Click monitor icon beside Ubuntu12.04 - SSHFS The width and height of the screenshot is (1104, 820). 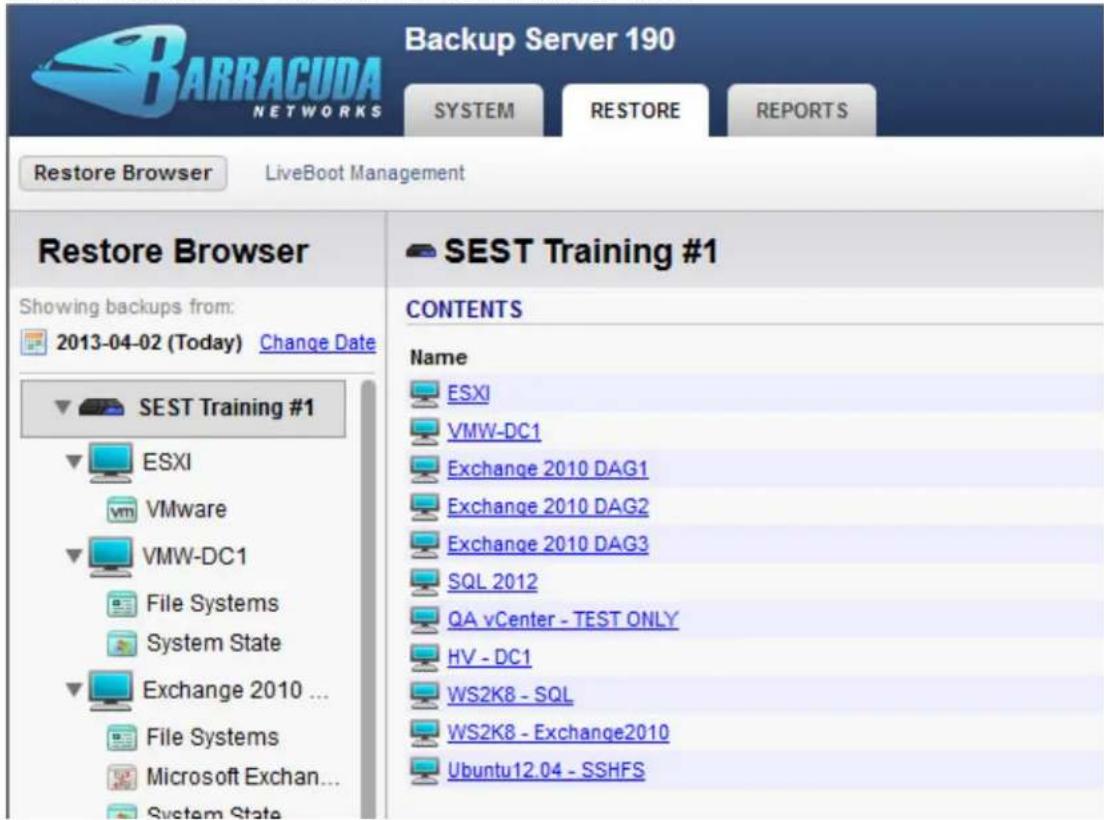click(x=425, y=770)
